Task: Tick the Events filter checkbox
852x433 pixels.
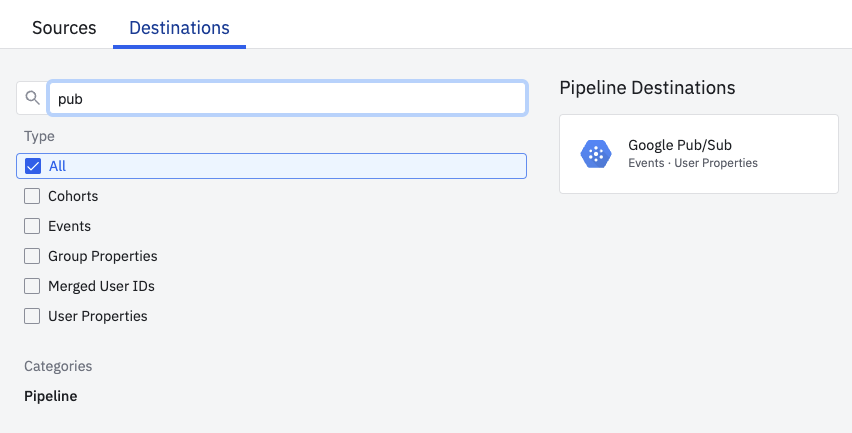Action: point(32,226)
